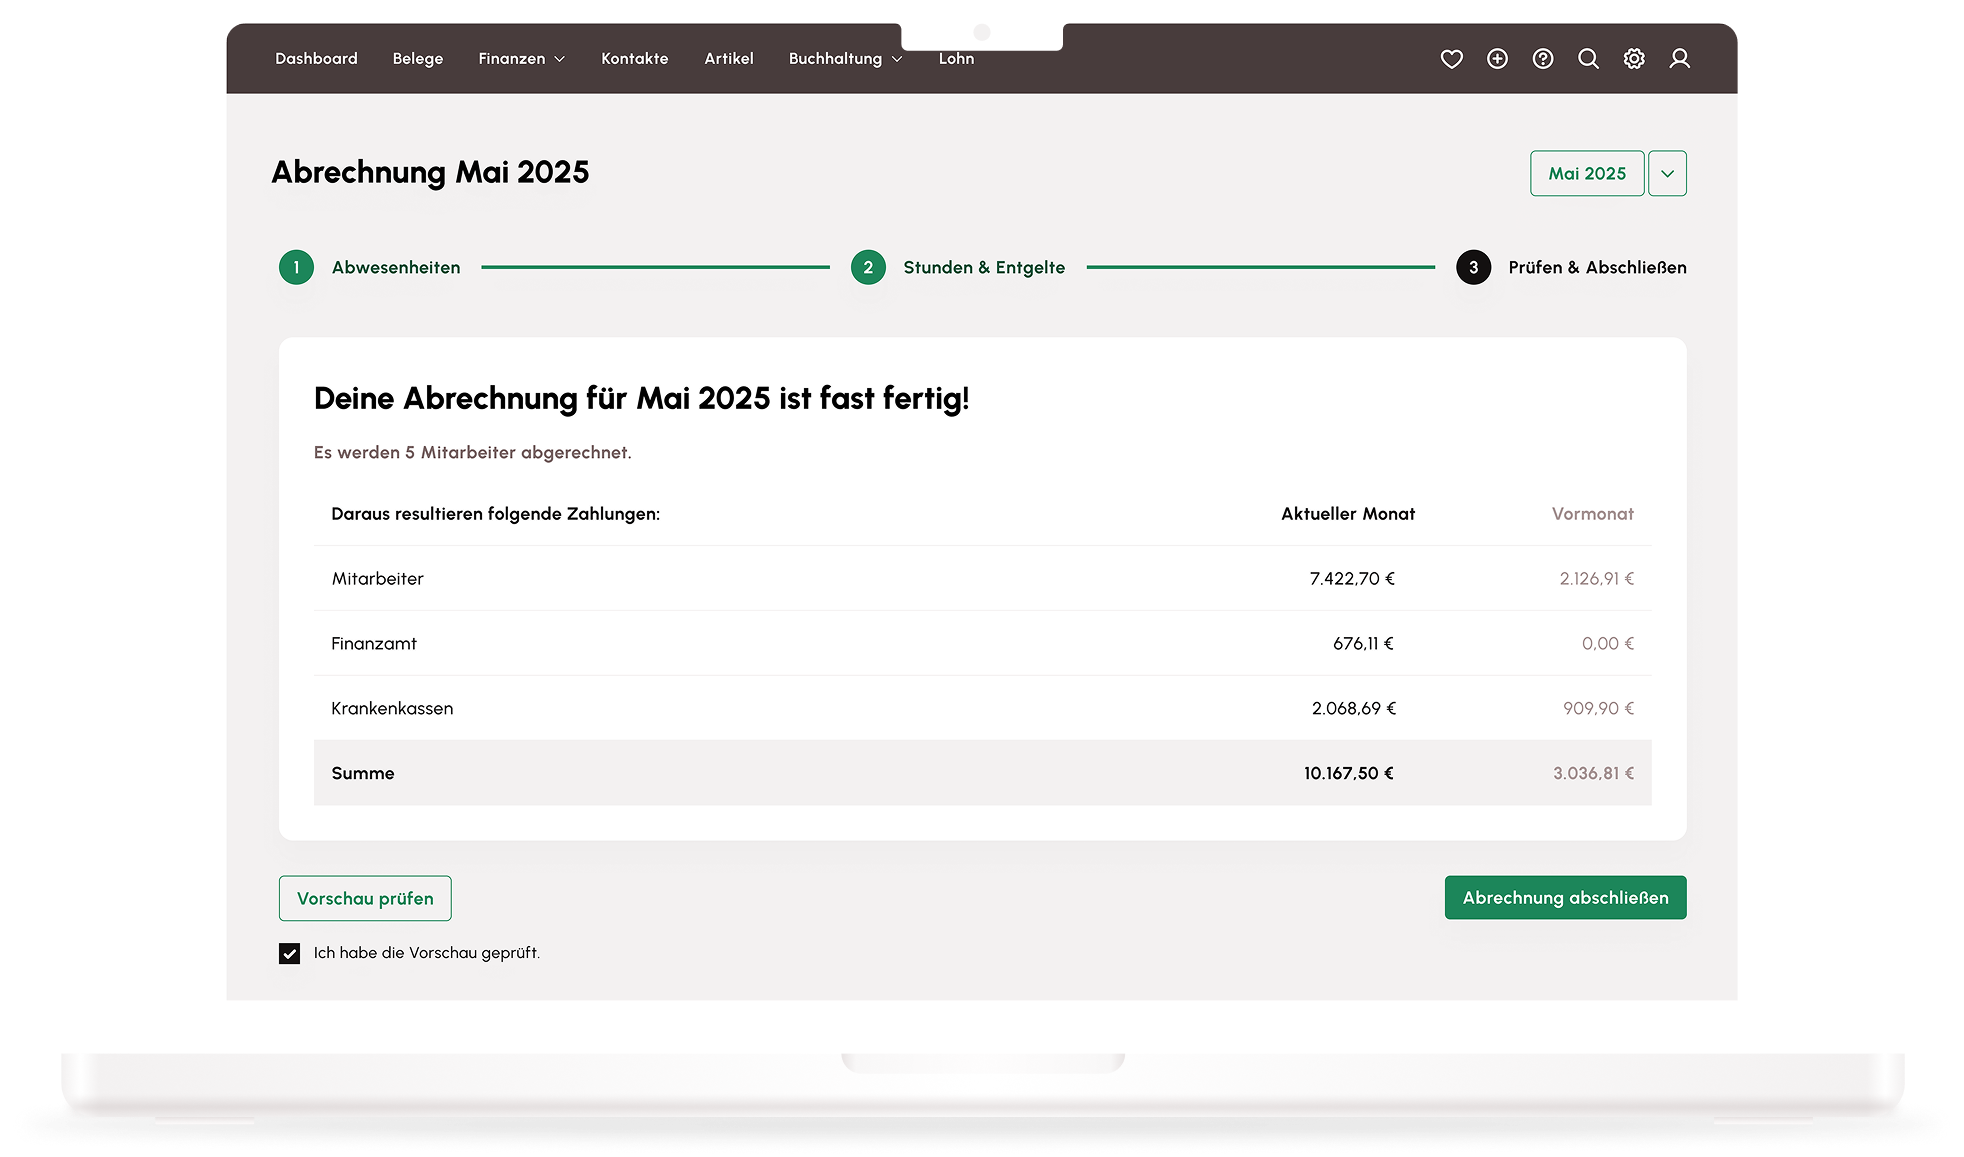The image size is (1964, 1157).
Task: Click the plus circle add icon
Action: tap(1497, 59)
